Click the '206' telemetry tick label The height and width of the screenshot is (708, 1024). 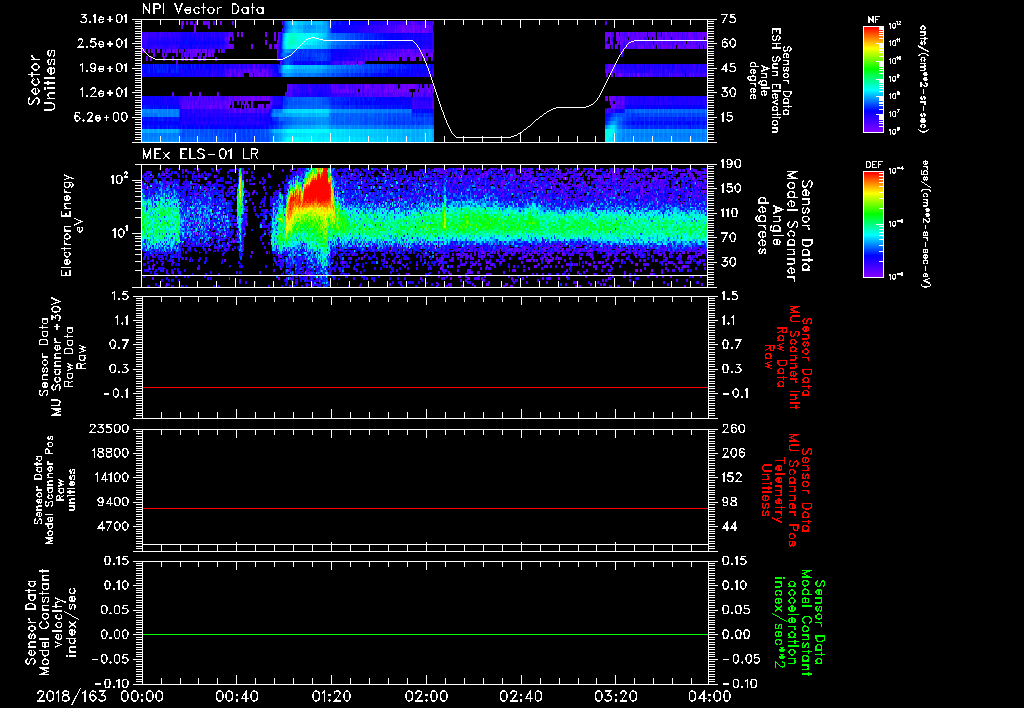pyautogui.click(x=731, y=453)
